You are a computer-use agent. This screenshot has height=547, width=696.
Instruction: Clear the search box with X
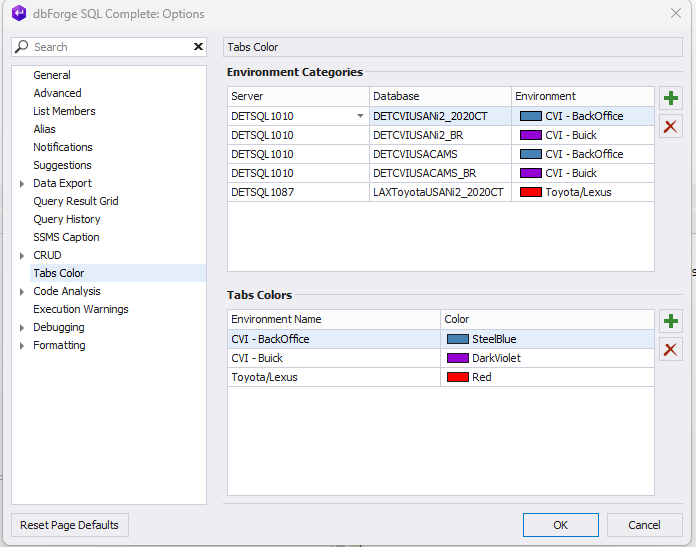click(198, 47)
